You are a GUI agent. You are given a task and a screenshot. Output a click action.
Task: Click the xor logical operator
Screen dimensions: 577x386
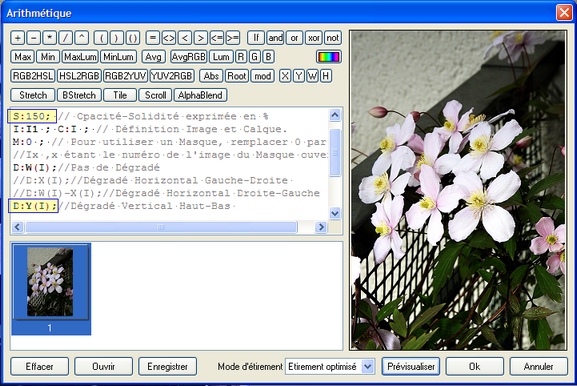(314, 38)
